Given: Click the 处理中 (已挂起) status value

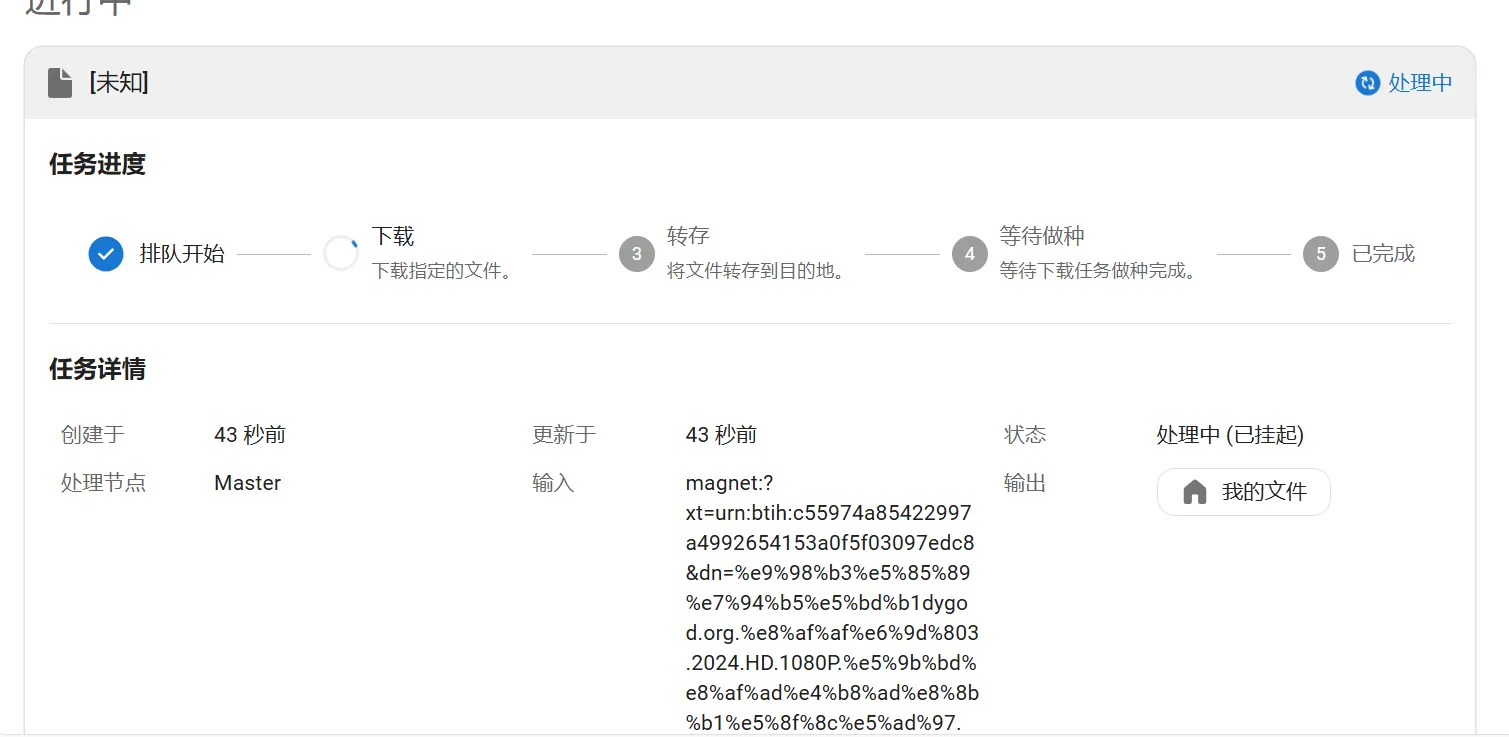Looking at the screenshot, I should 1230,435.
